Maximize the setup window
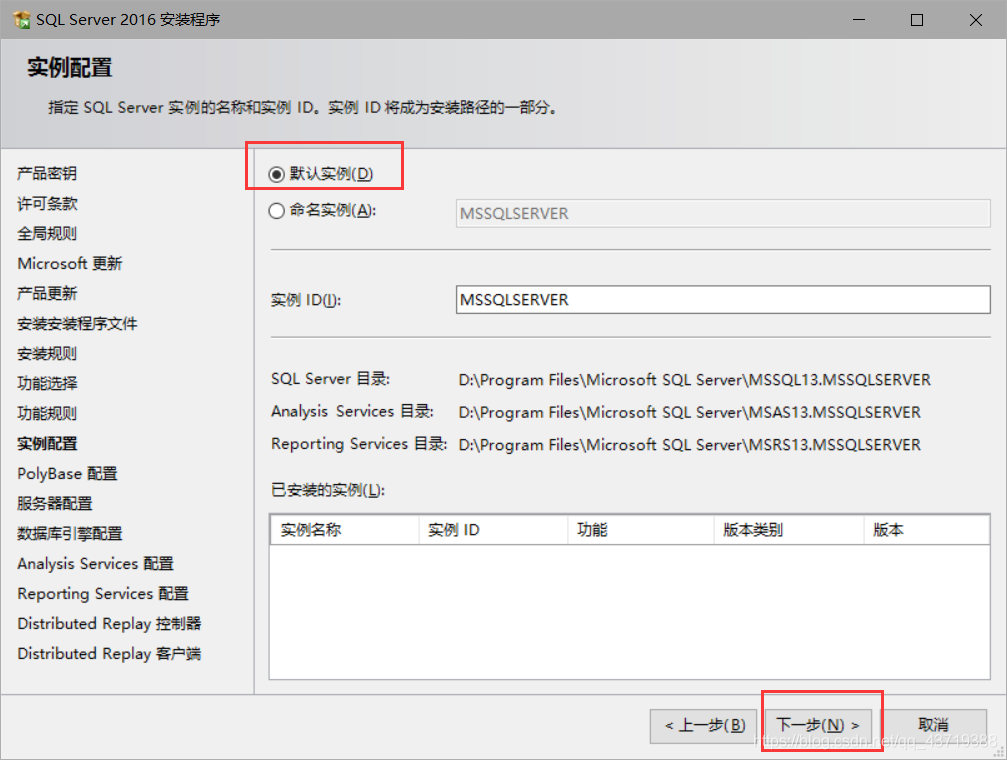1007x760 pixels. [x=917, y=20]
